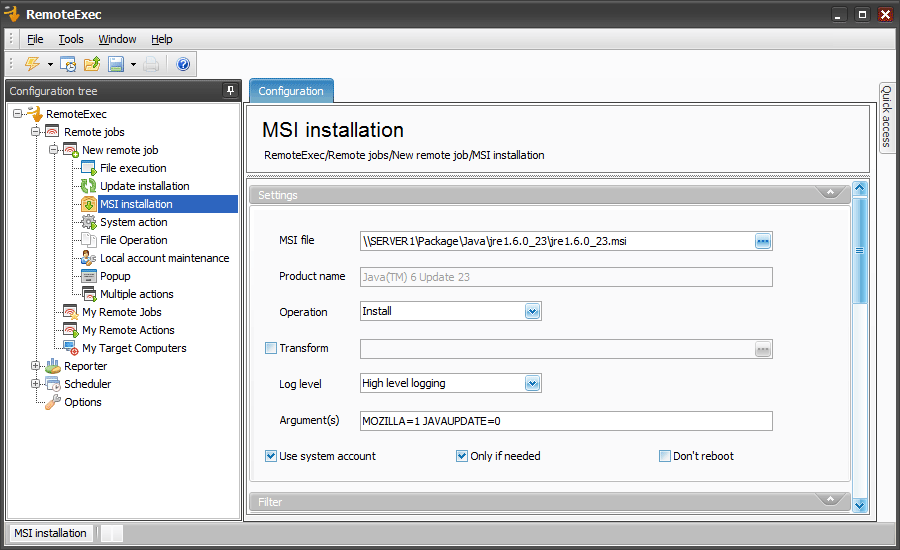The height and width of the screenshot is (550, 900).
Task: Select the Configuration tab
Action: 291,91
